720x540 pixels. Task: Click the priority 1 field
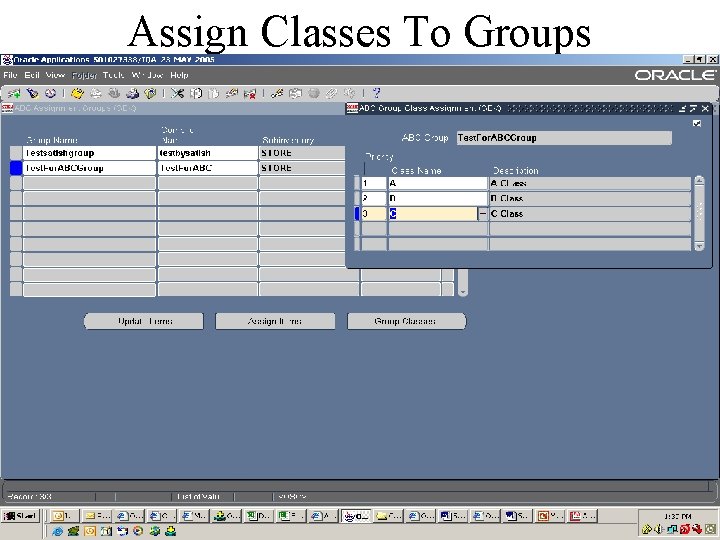pyautogui.click(x=374, y=183)
